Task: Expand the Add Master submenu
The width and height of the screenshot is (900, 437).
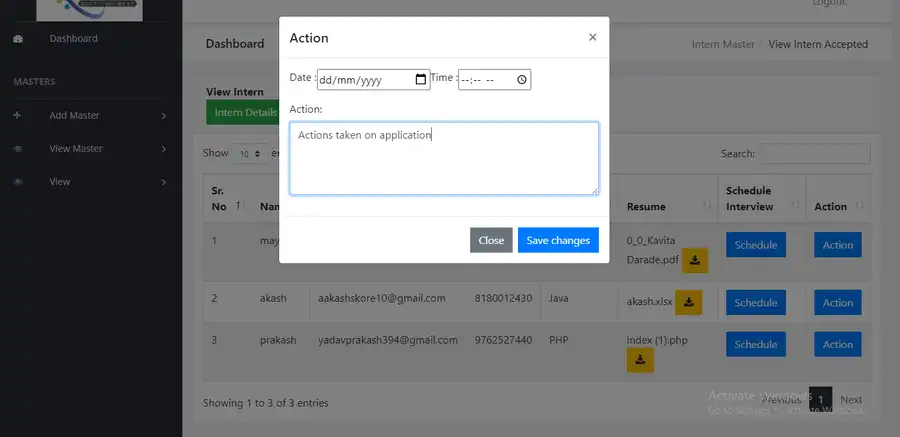Action: click(163, 116)
